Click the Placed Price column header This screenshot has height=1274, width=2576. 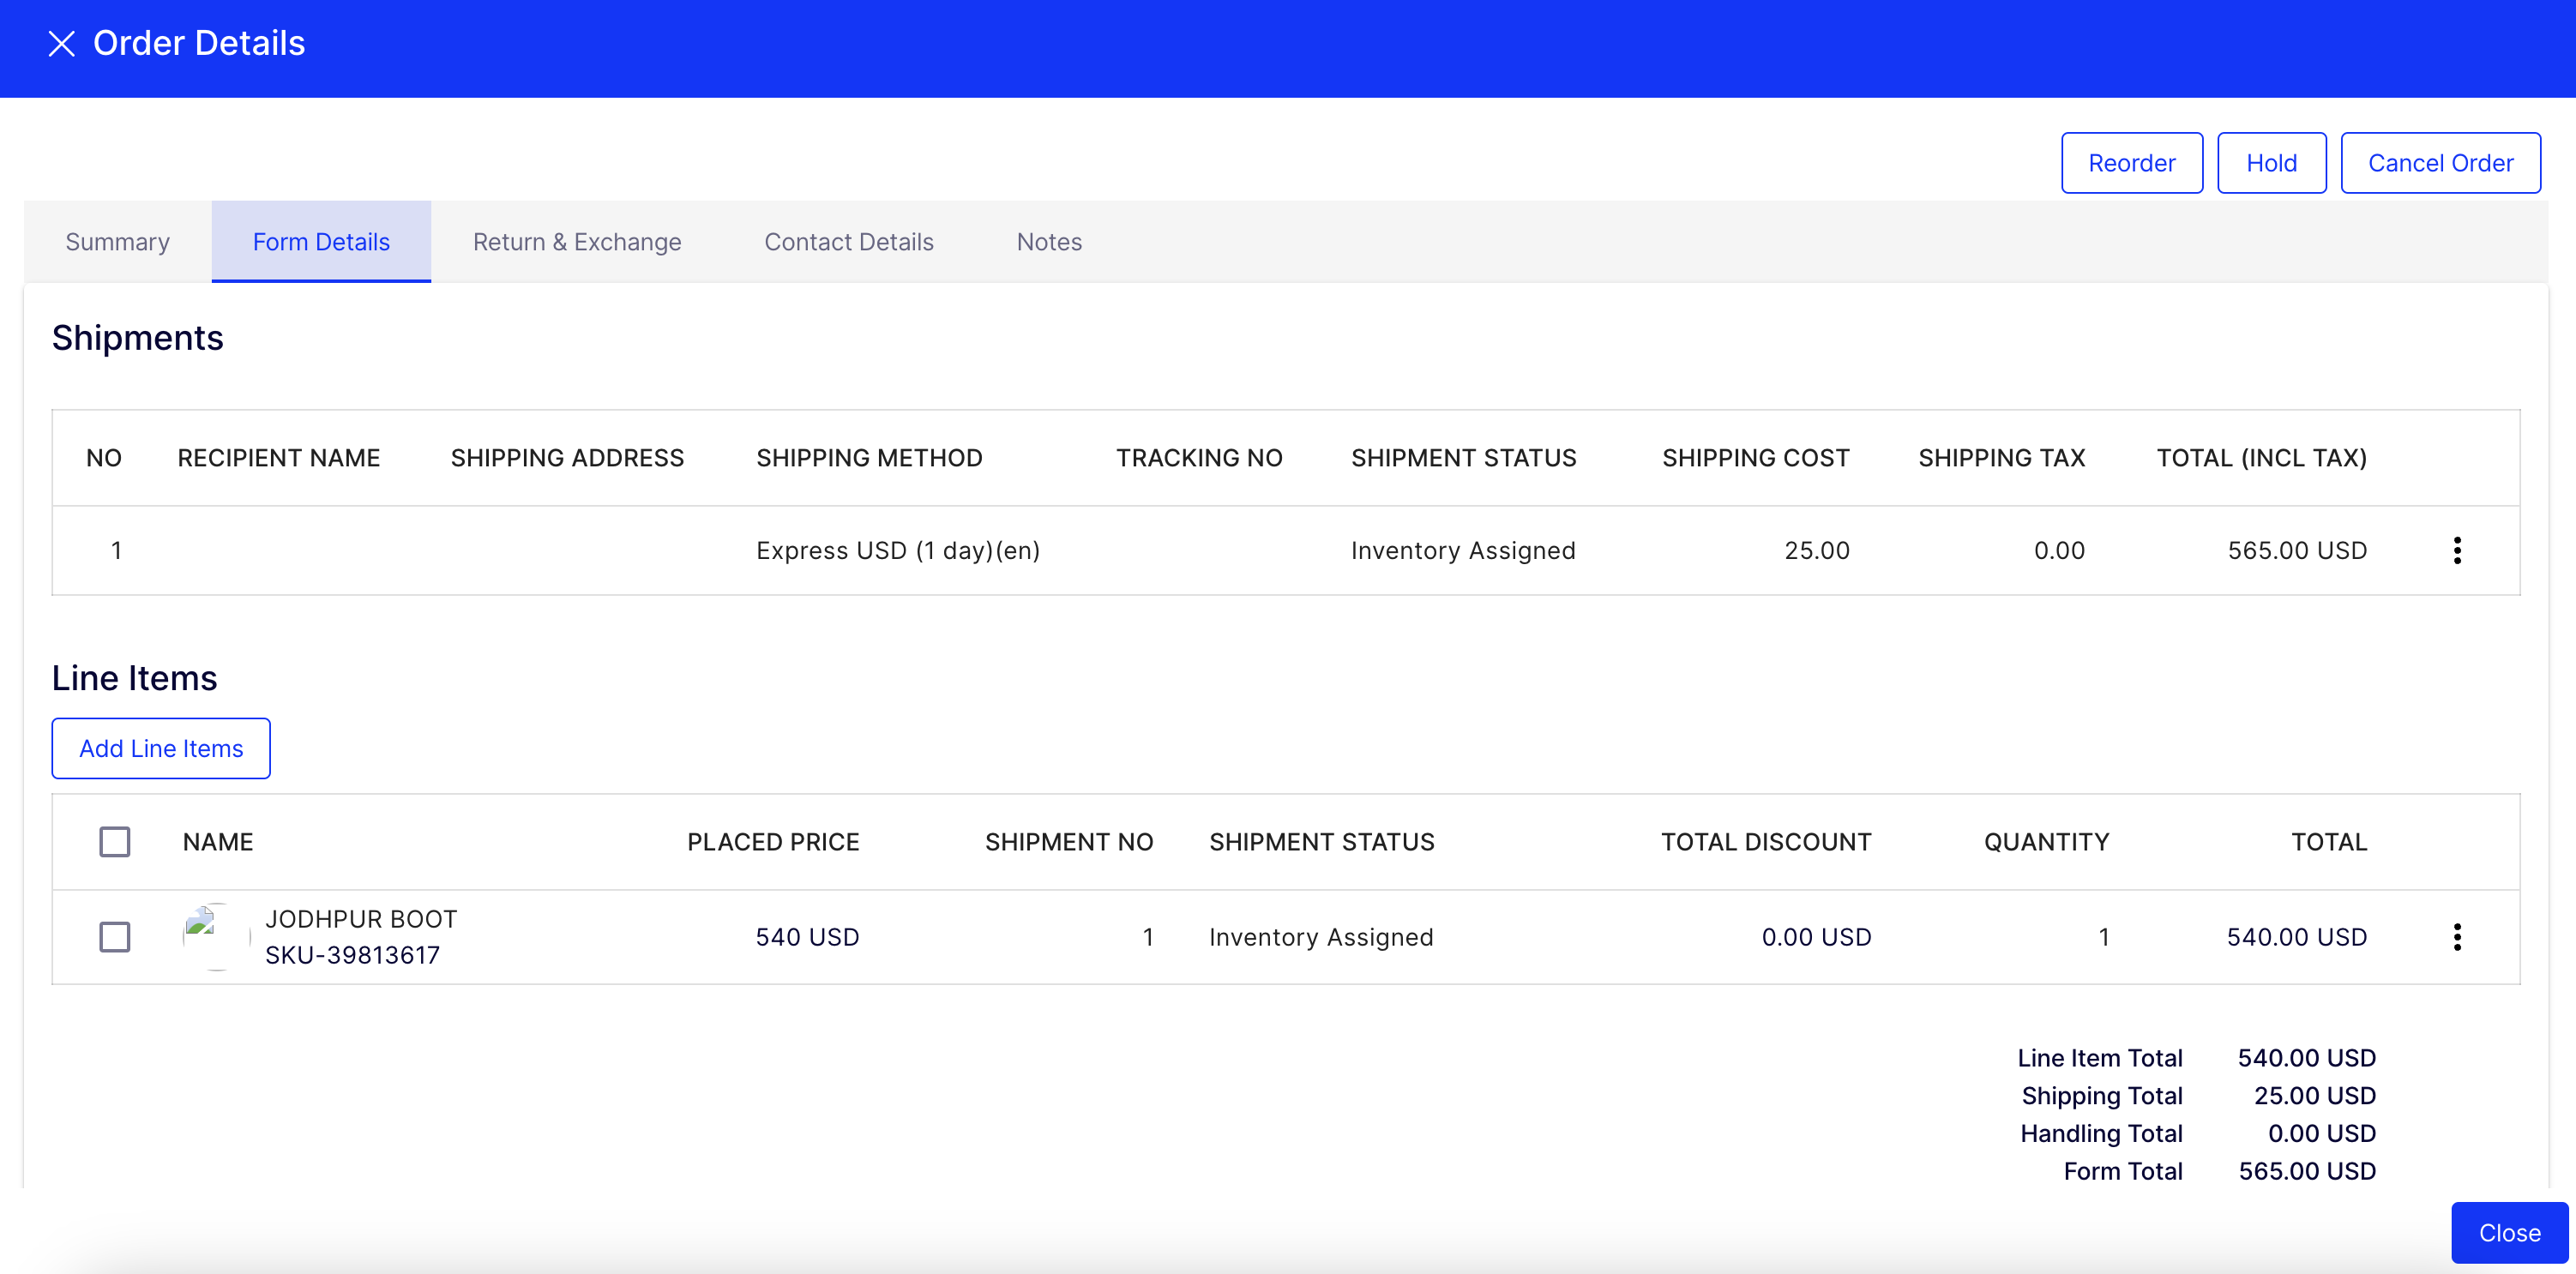pos(772,842)
